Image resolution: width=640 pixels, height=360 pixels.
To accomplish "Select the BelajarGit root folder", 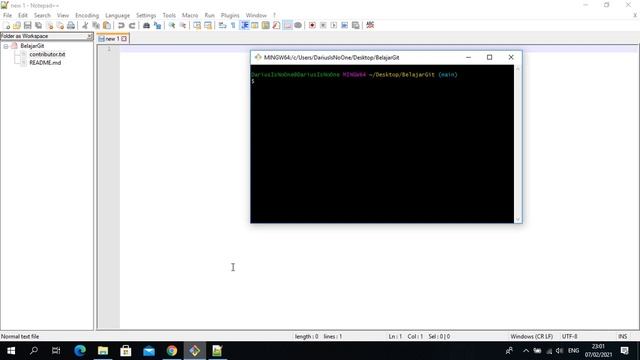I will 32,46.
